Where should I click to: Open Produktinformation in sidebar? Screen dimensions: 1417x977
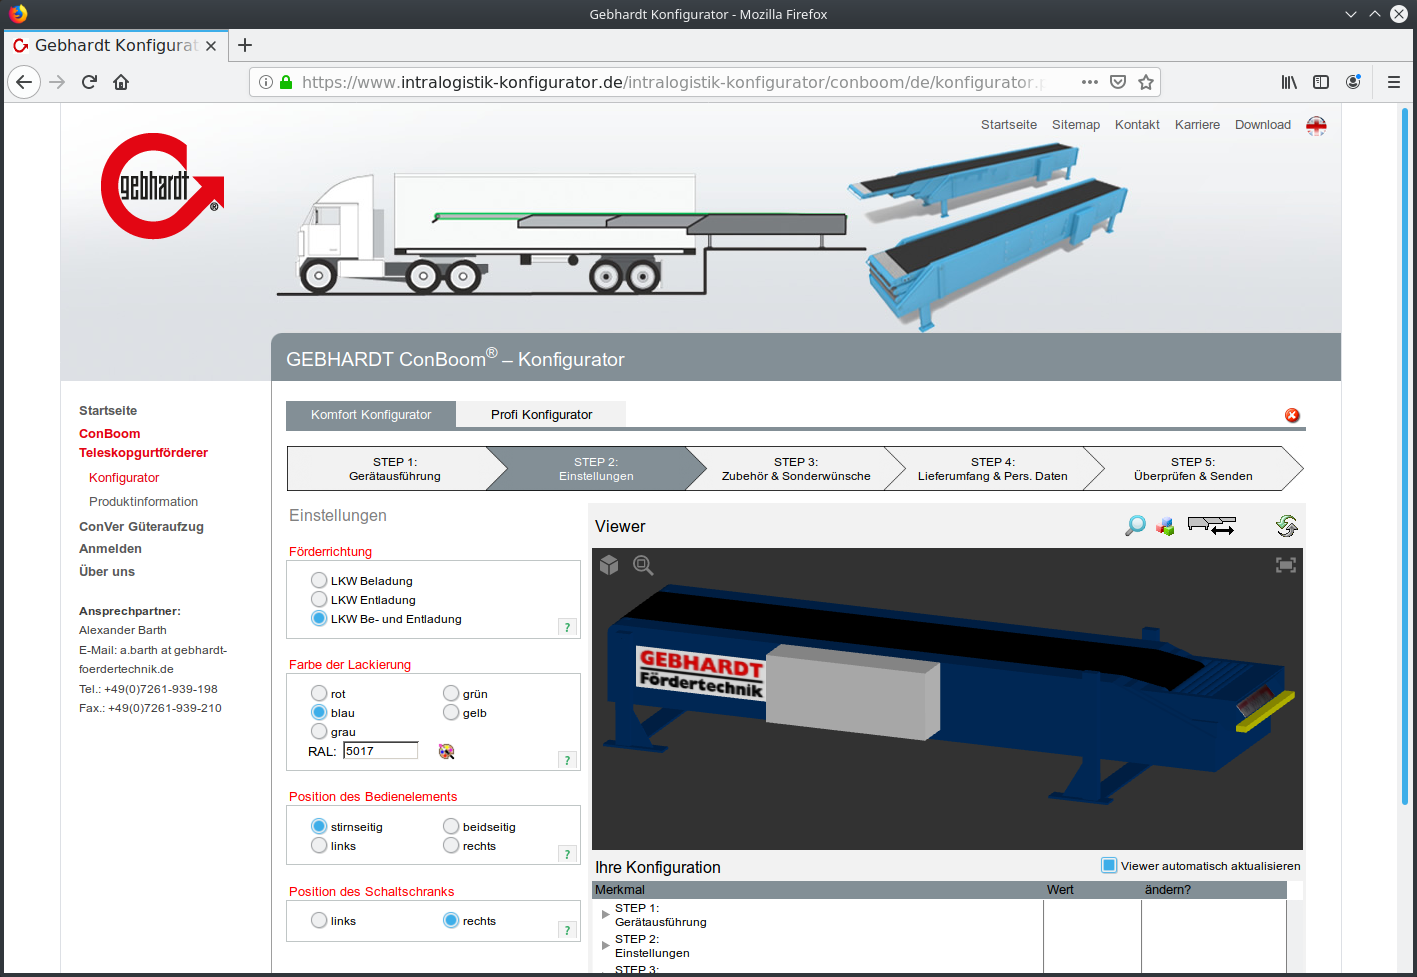coord(143,502)
